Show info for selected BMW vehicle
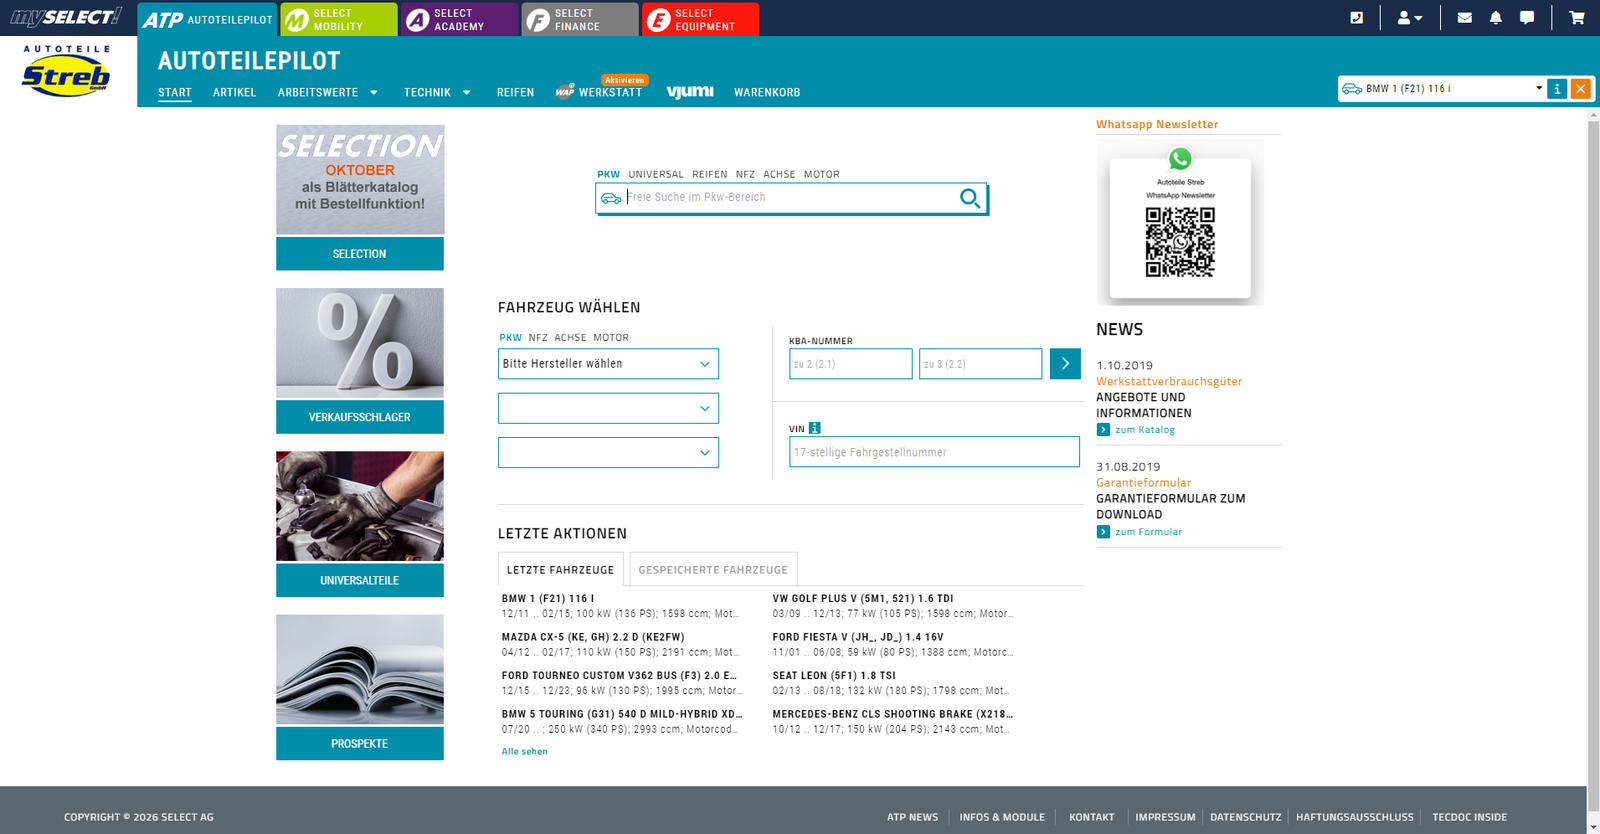Image resolution: width=1600 pixels, height=834 pixels. (x=1557, y=89)
